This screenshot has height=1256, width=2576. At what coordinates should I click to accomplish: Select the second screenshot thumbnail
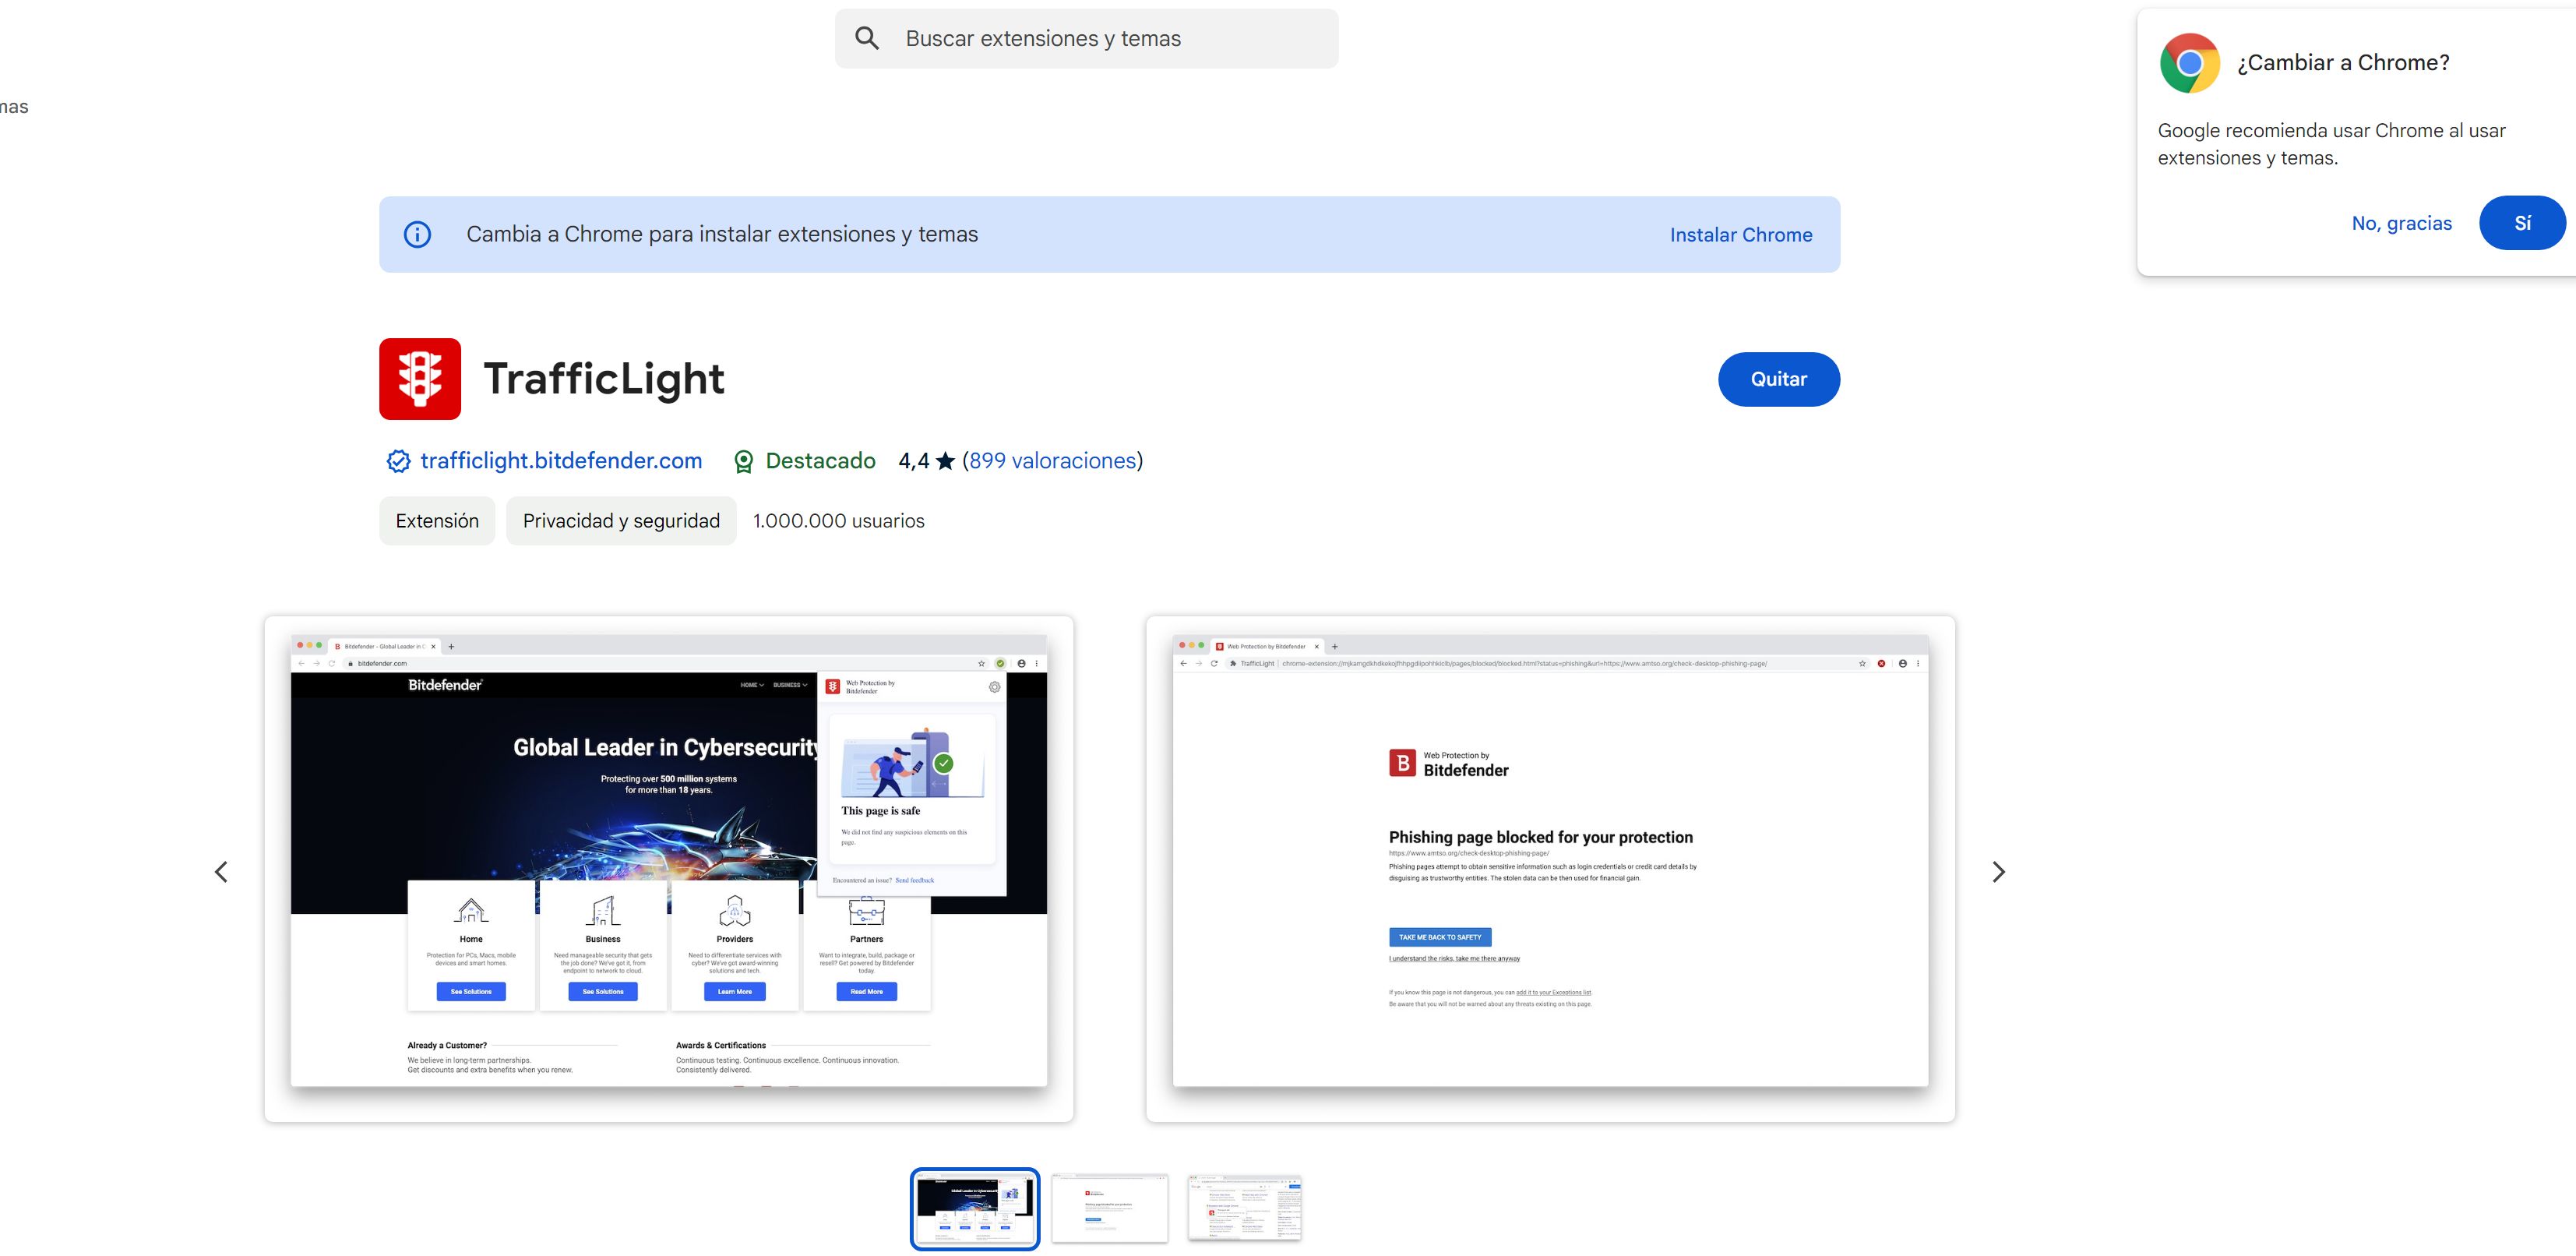pyautogui.click(x=1109, y=1208)
